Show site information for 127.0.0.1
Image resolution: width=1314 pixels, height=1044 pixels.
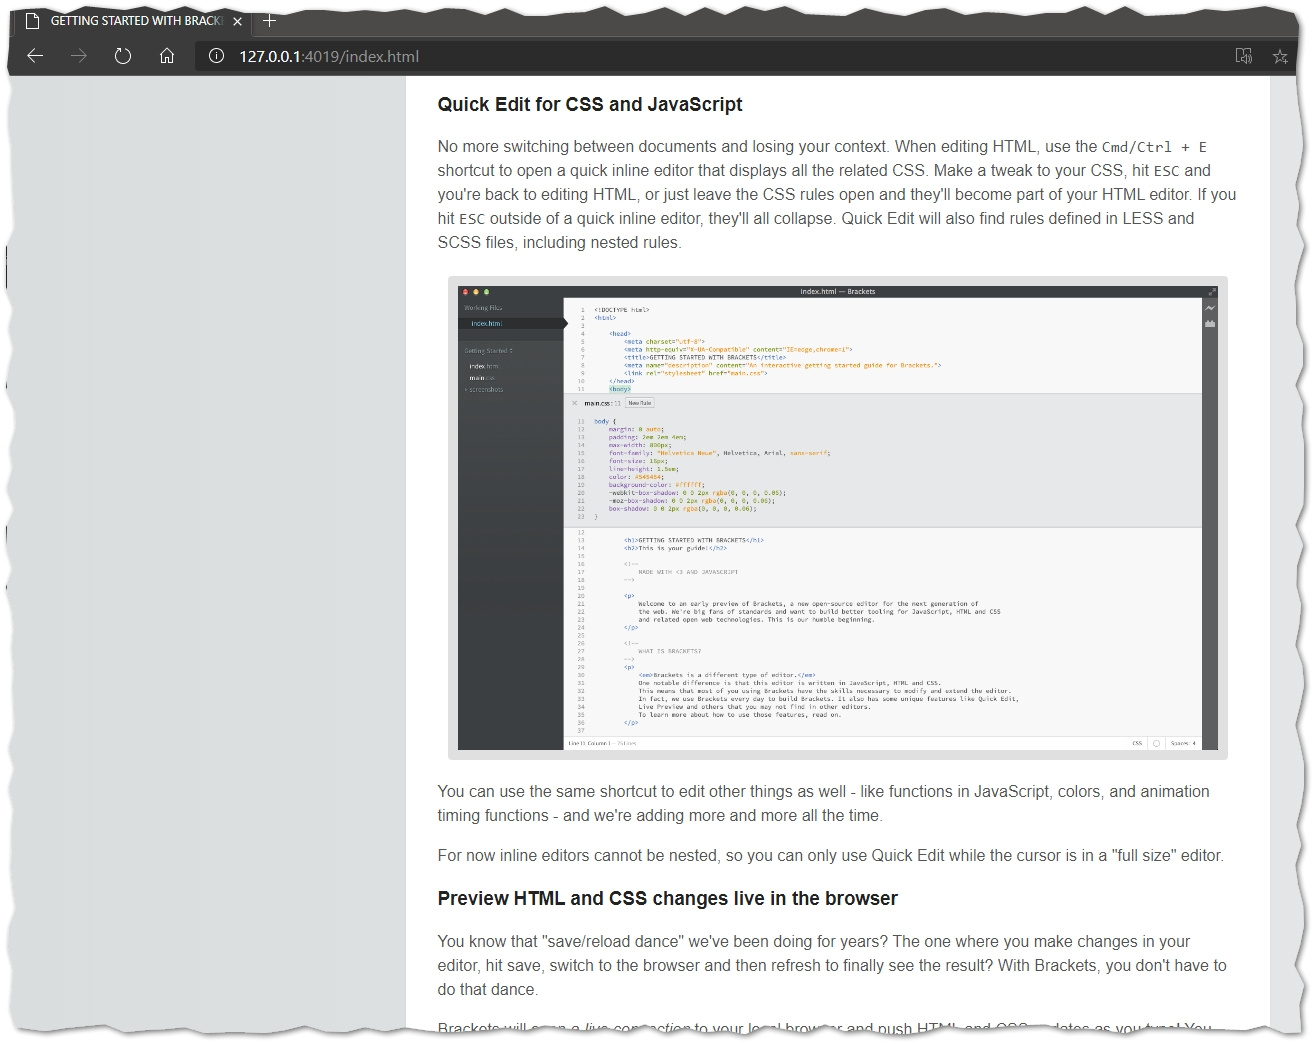coord(216,56)
